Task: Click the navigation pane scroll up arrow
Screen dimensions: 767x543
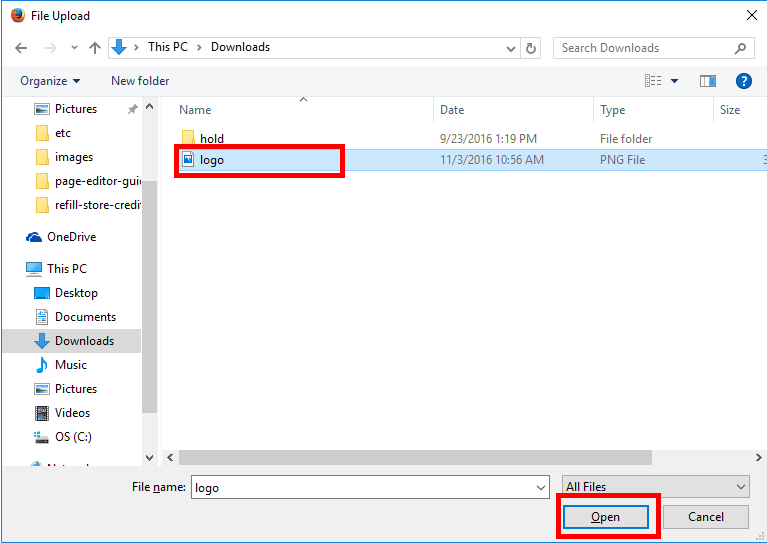Action: (x=150, y=106)
